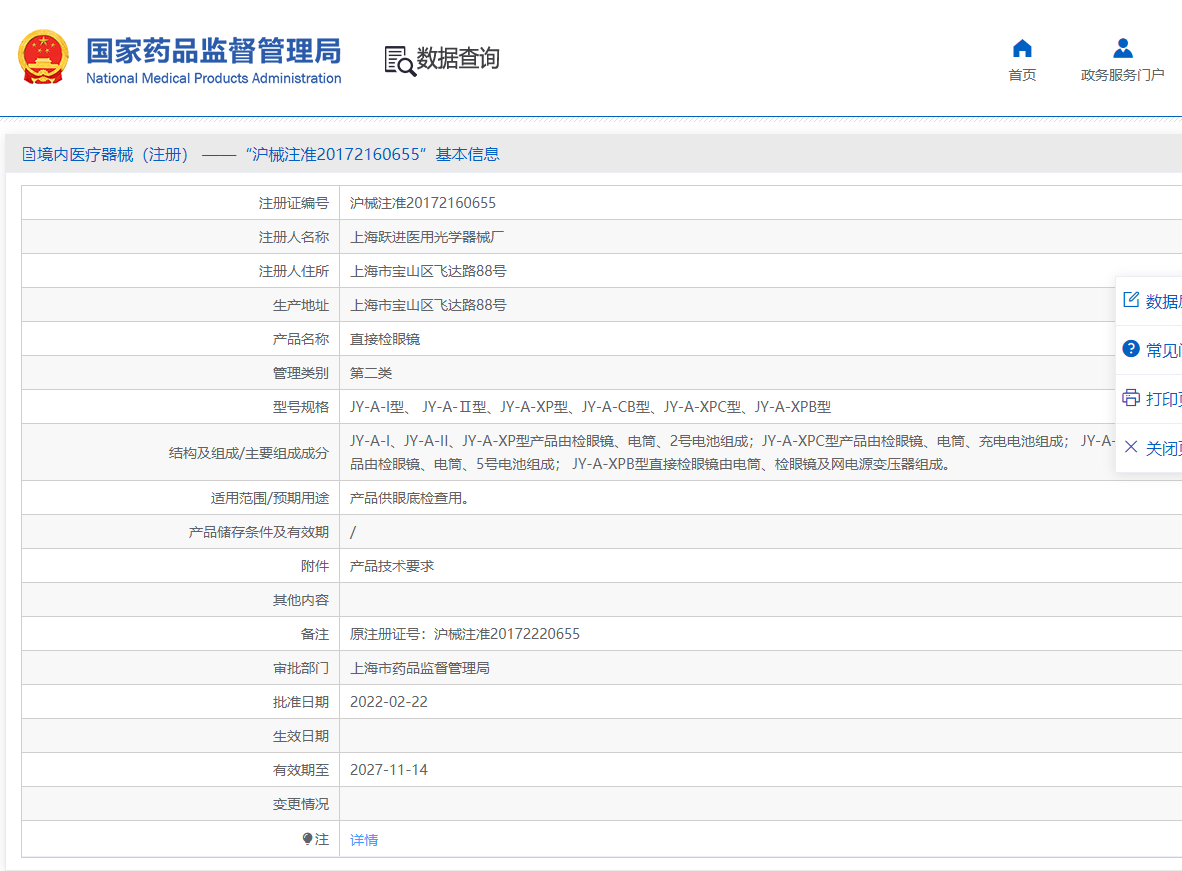Click 第二类 management category value
This screenshot has height=871, width=1182.
[371, 373]
